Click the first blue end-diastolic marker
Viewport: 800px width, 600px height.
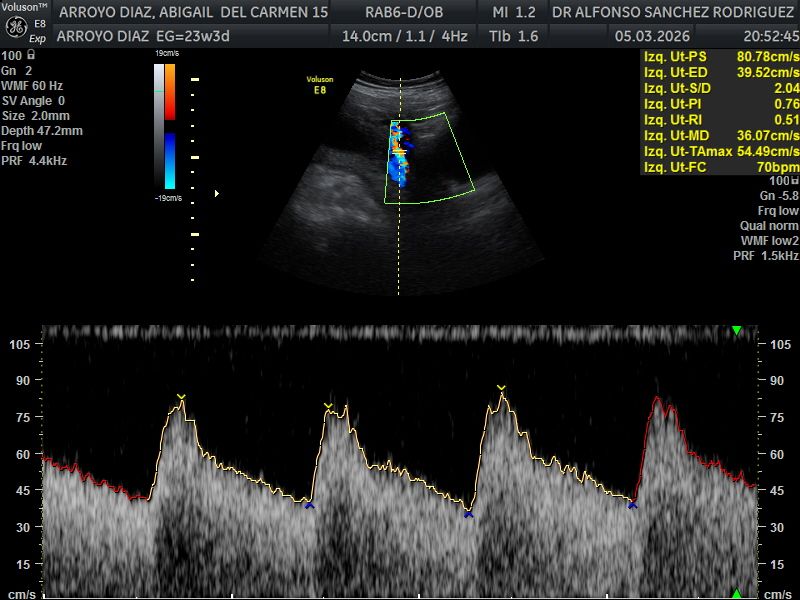point(309,506)
